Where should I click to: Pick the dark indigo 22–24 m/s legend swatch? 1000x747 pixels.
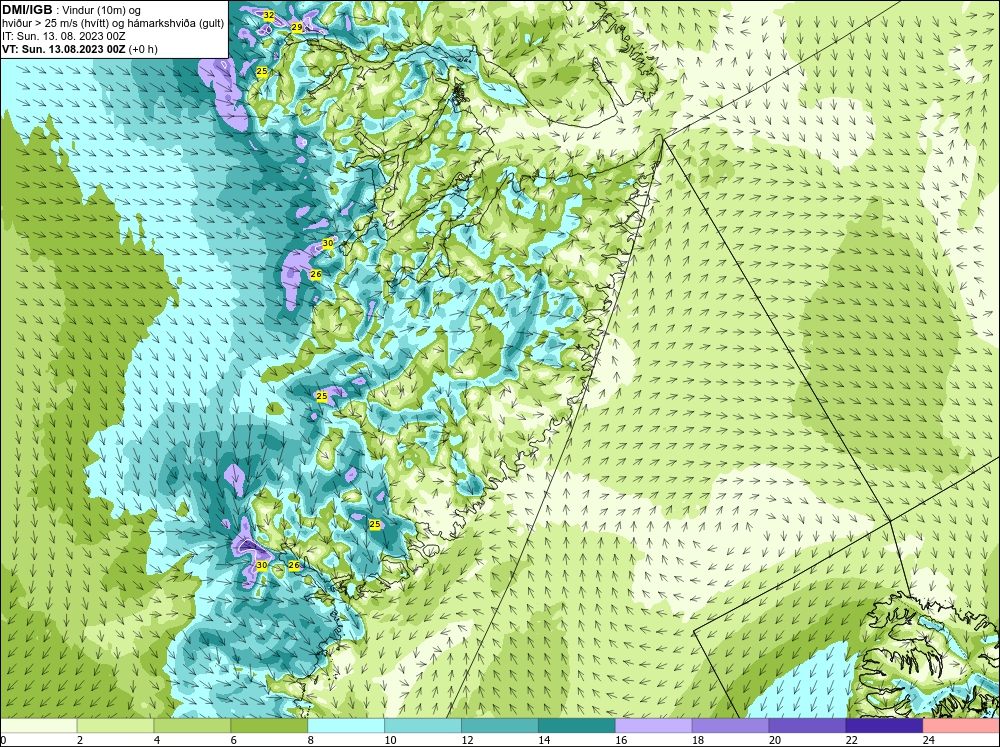tap(885, 726)
